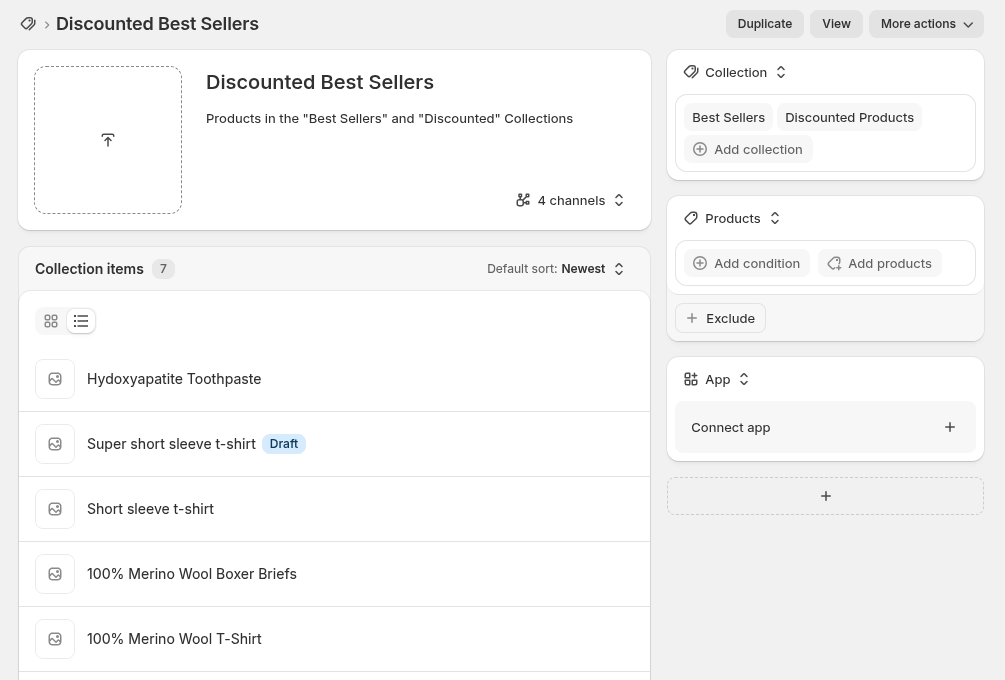
Task: Open 100% Merino Wool T-Shirt
Action: tap(174, 639)
